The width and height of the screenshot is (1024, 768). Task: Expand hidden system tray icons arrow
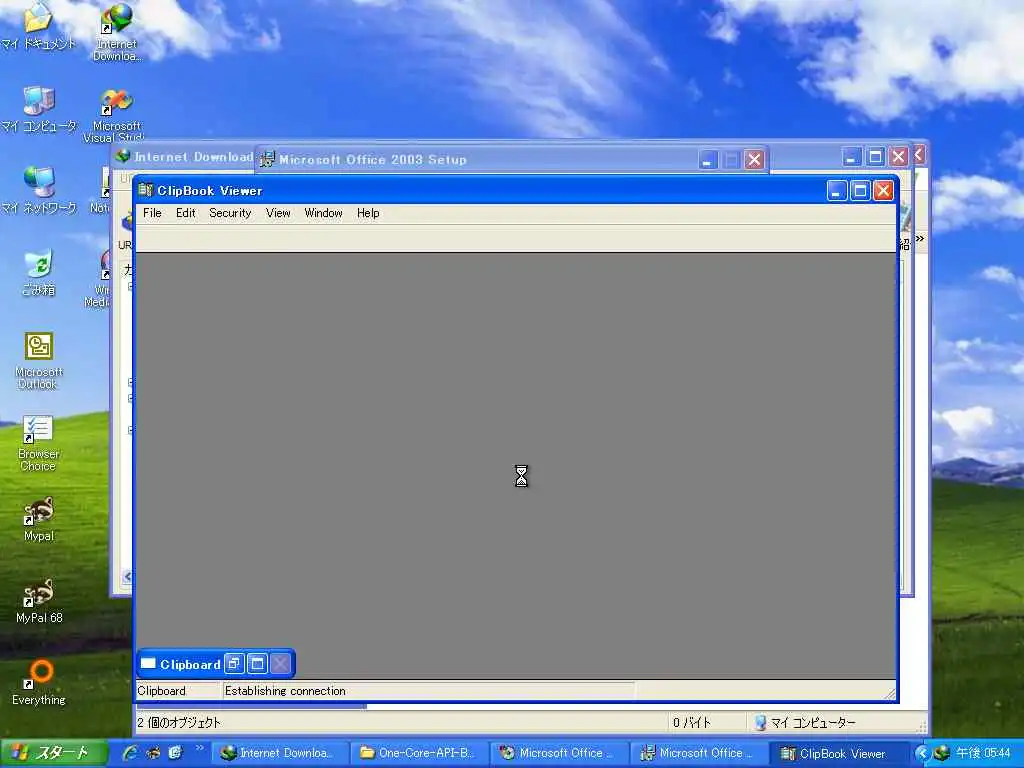tap(921, 753)
